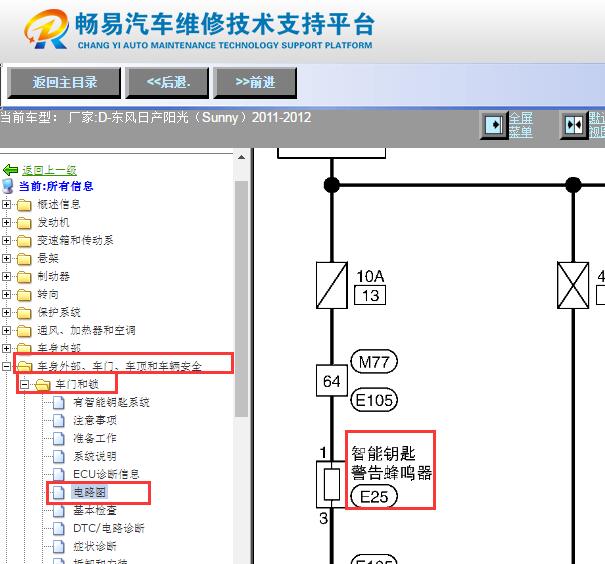Image resolution: width=605 pixels, height=564 pixels.
Task: Click the 概述信息 folder icon
Action: pos(24,205)
